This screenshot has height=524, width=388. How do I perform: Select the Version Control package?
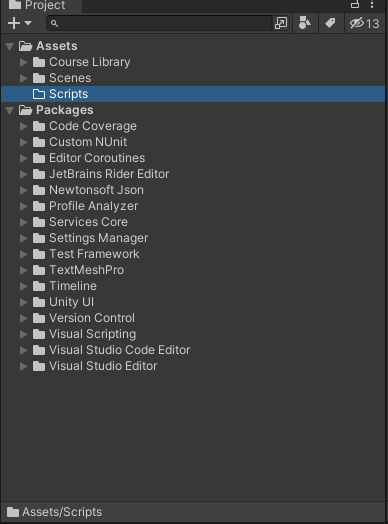click(92, 318)
